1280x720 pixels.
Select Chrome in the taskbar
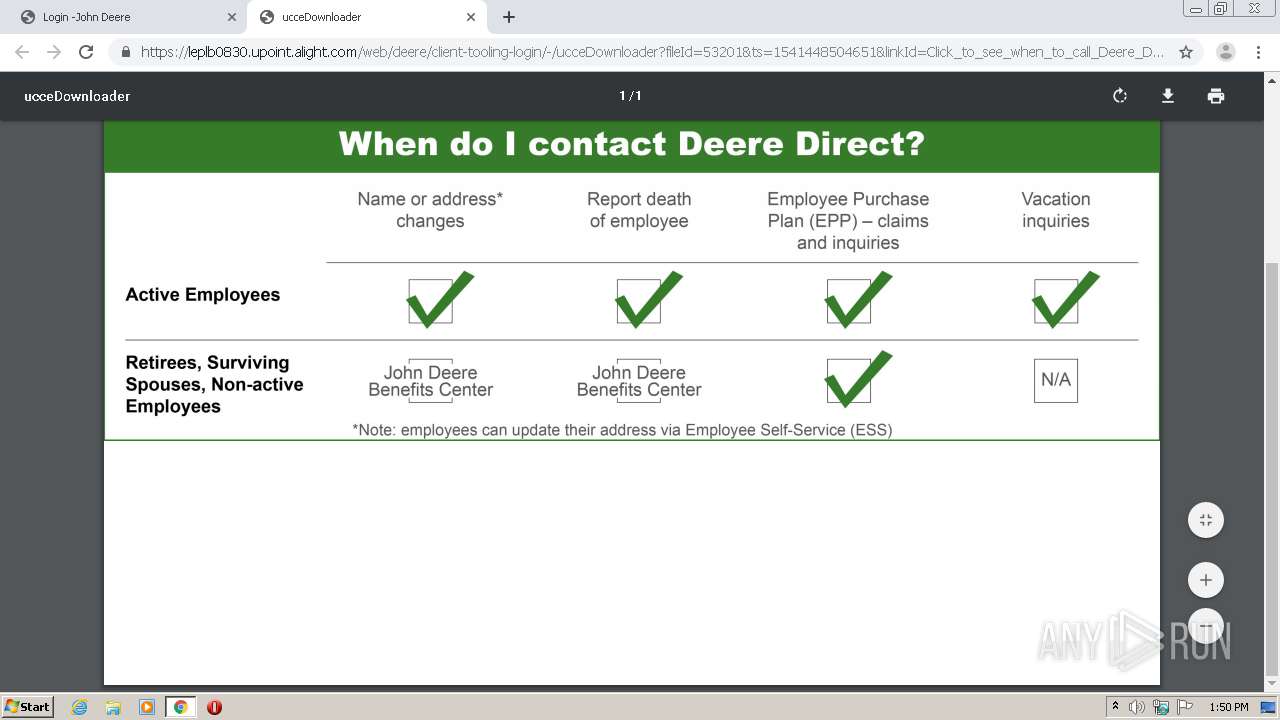(180, 707)
